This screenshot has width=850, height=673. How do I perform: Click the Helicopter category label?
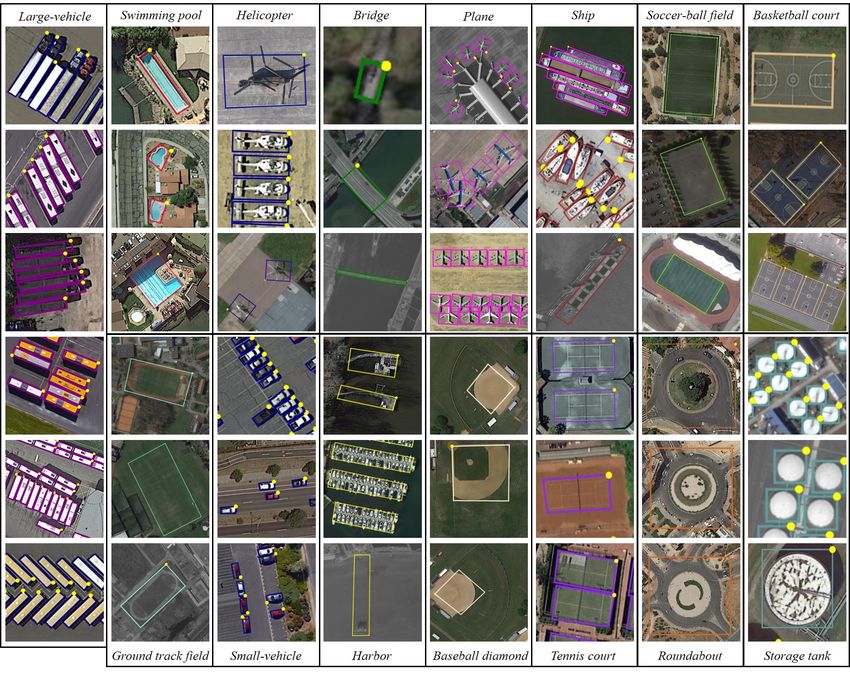point(265,15)
